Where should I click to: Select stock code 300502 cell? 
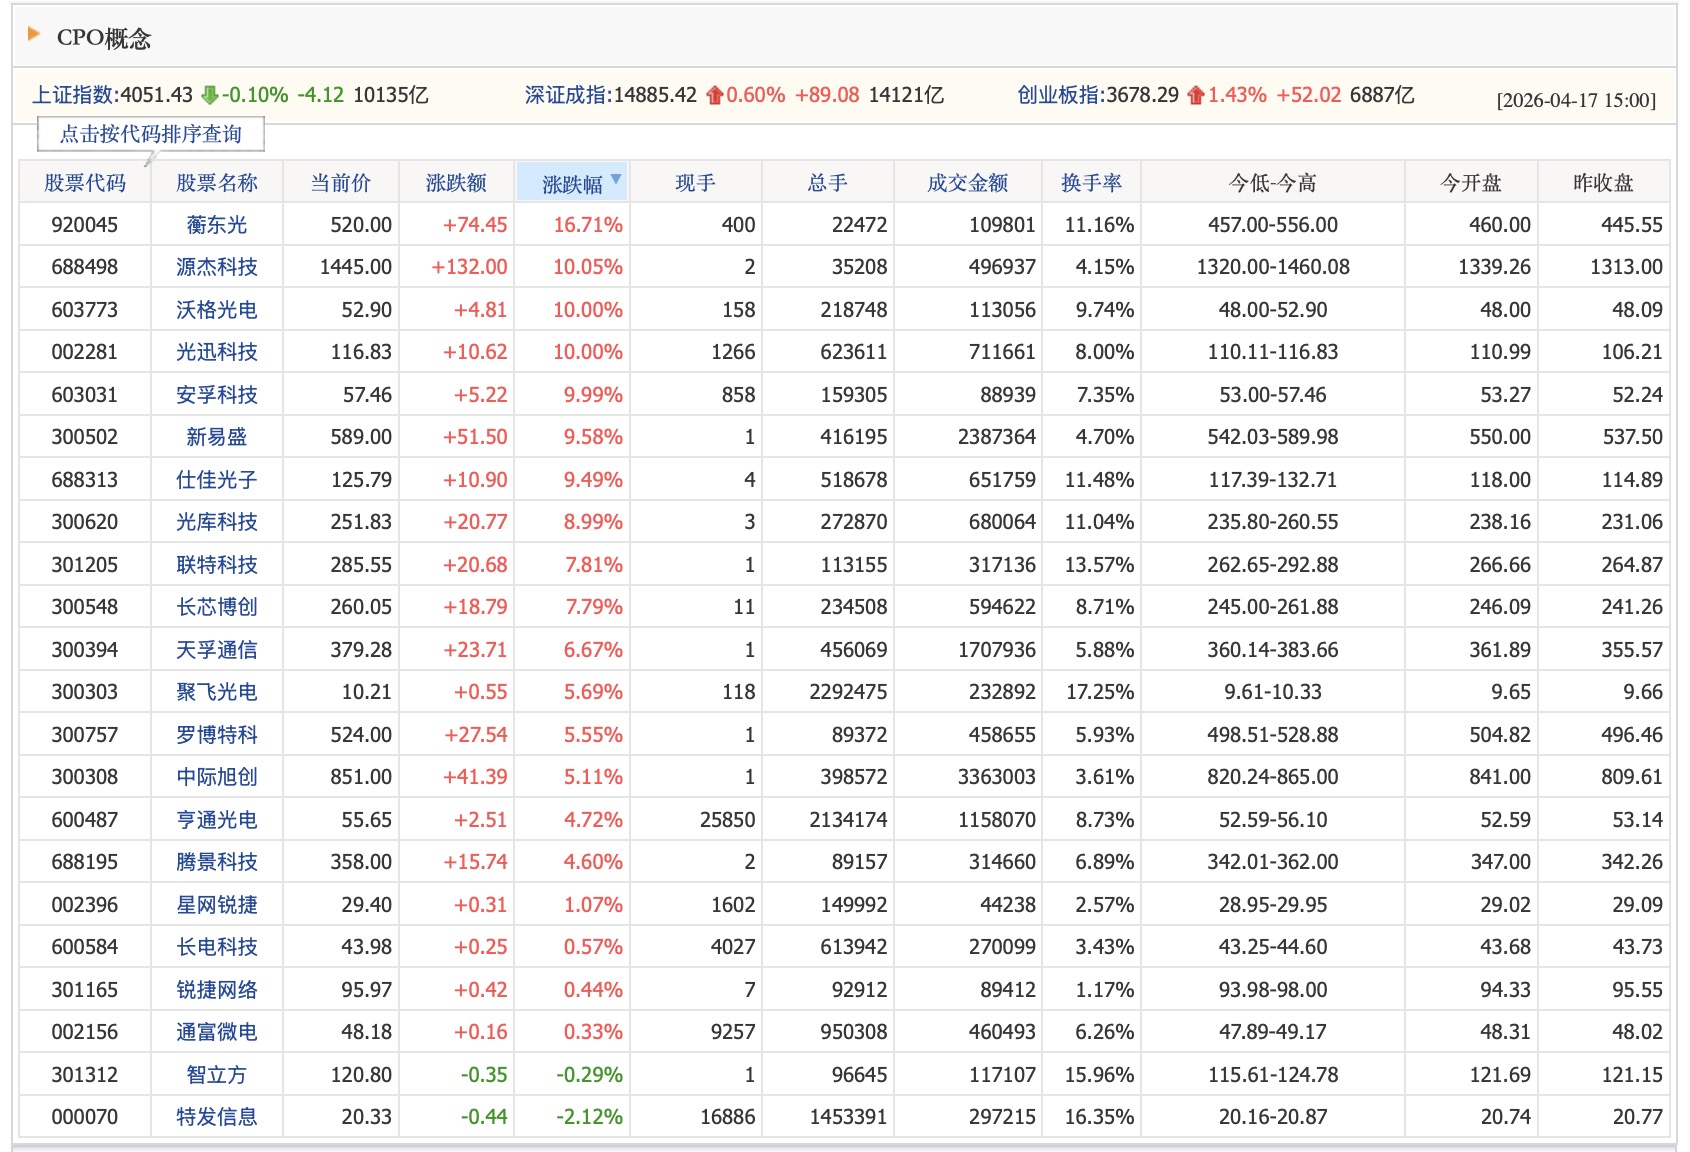[x=85, y=437]
